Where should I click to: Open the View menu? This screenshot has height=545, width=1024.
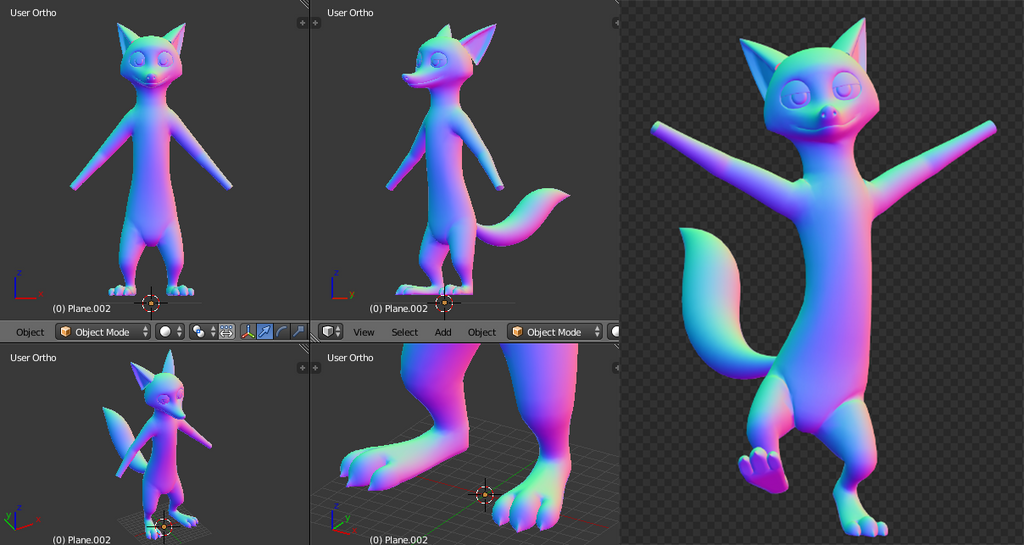[364, 332]
